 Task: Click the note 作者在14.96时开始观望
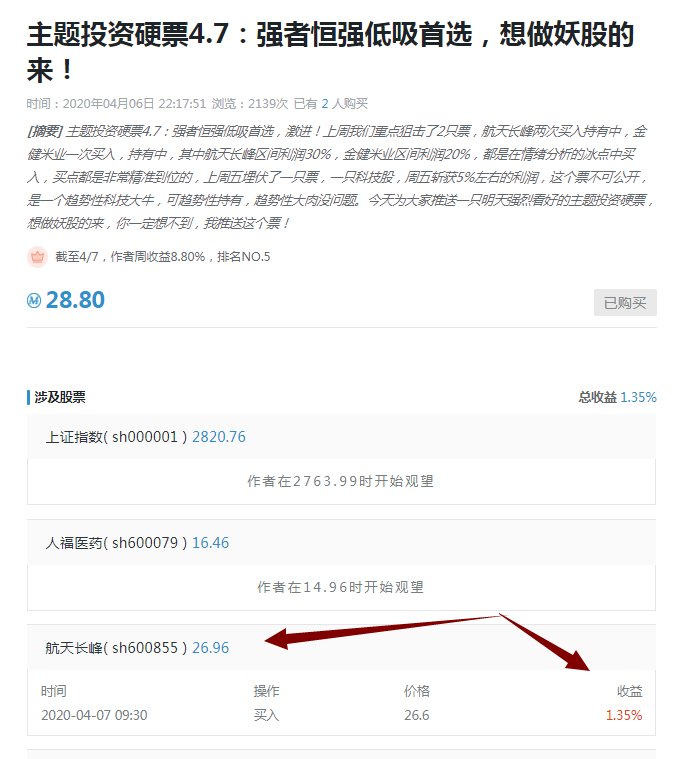pyautogui.click(x=340, y=587)
